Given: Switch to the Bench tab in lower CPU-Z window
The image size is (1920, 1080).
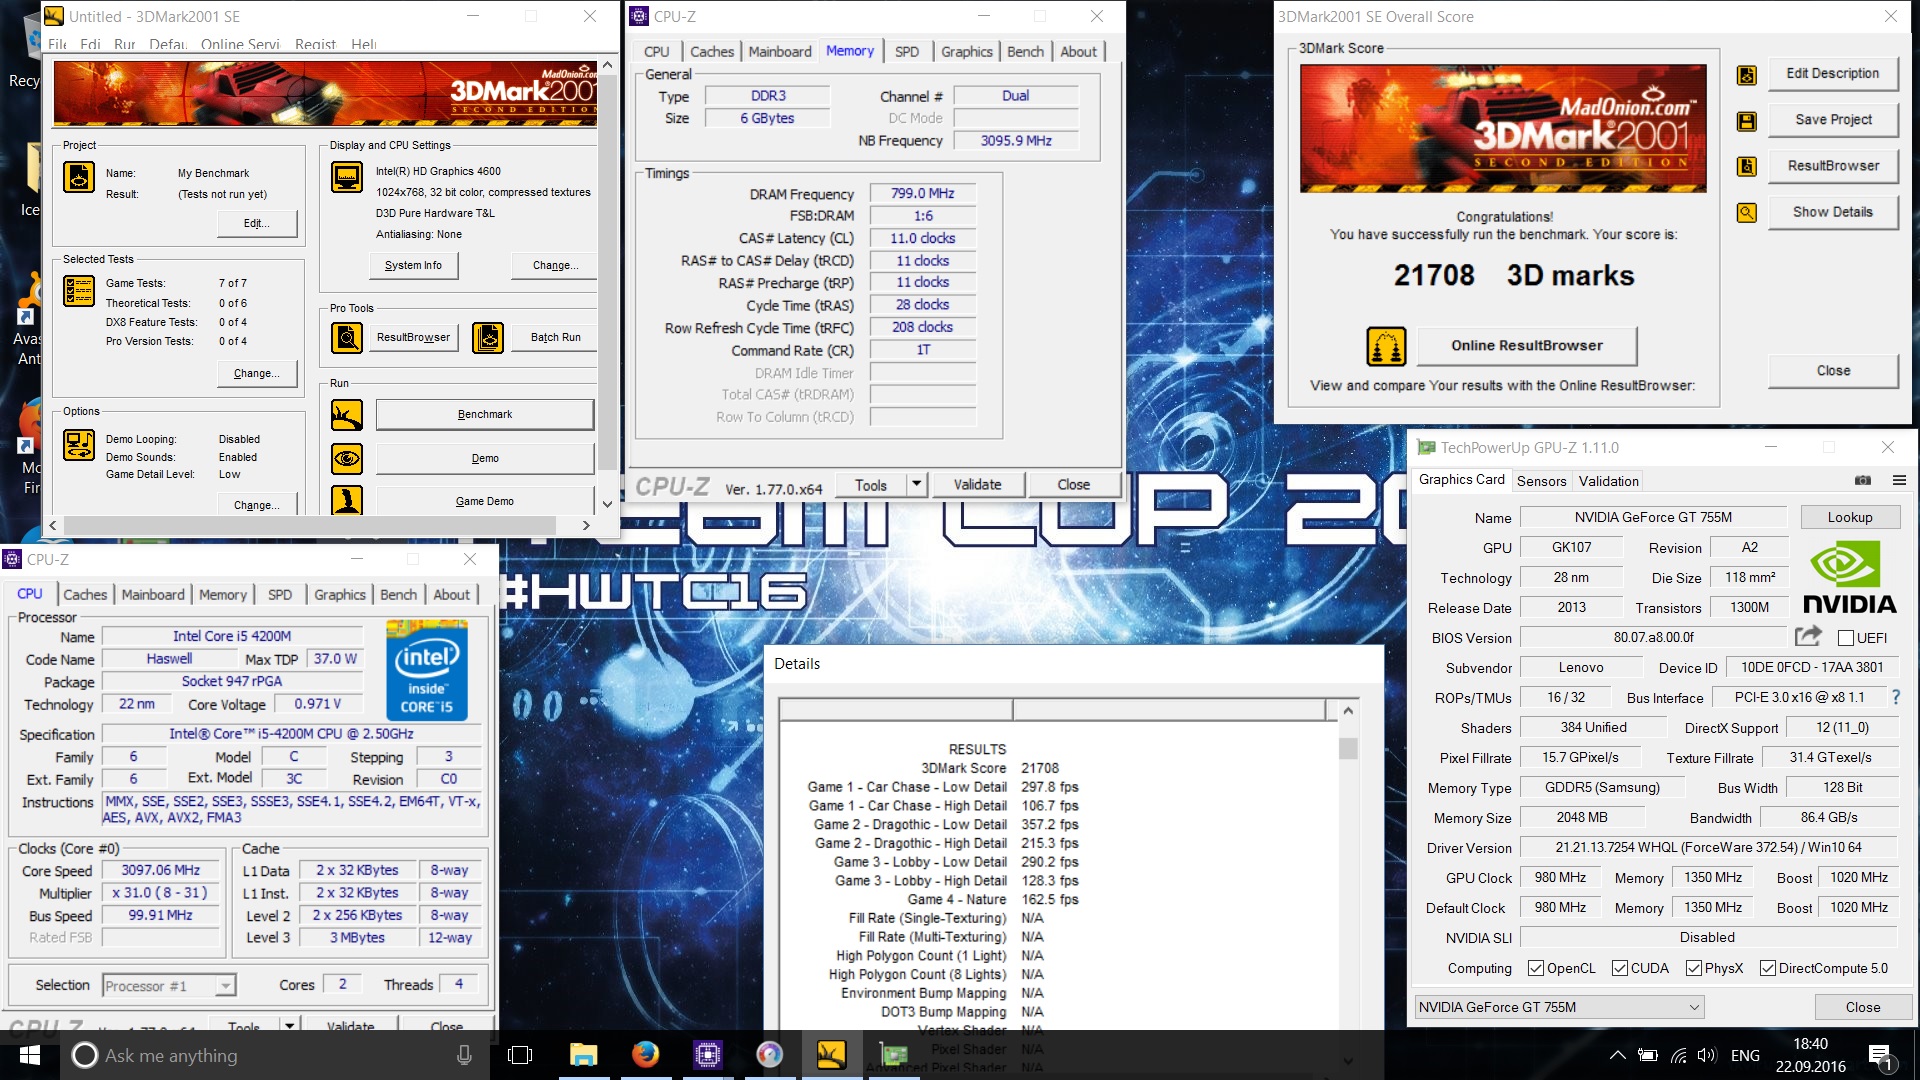Looking at the screenshot, I should (398, 595).
